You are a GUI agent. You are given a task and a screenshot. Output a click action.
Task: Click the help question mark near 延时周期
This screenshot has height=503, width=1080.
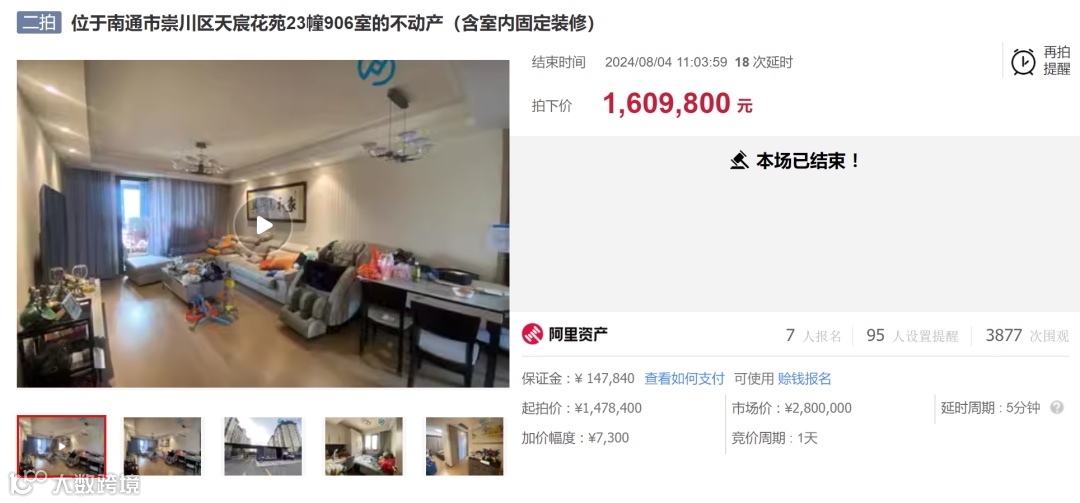click(1057, 407)
